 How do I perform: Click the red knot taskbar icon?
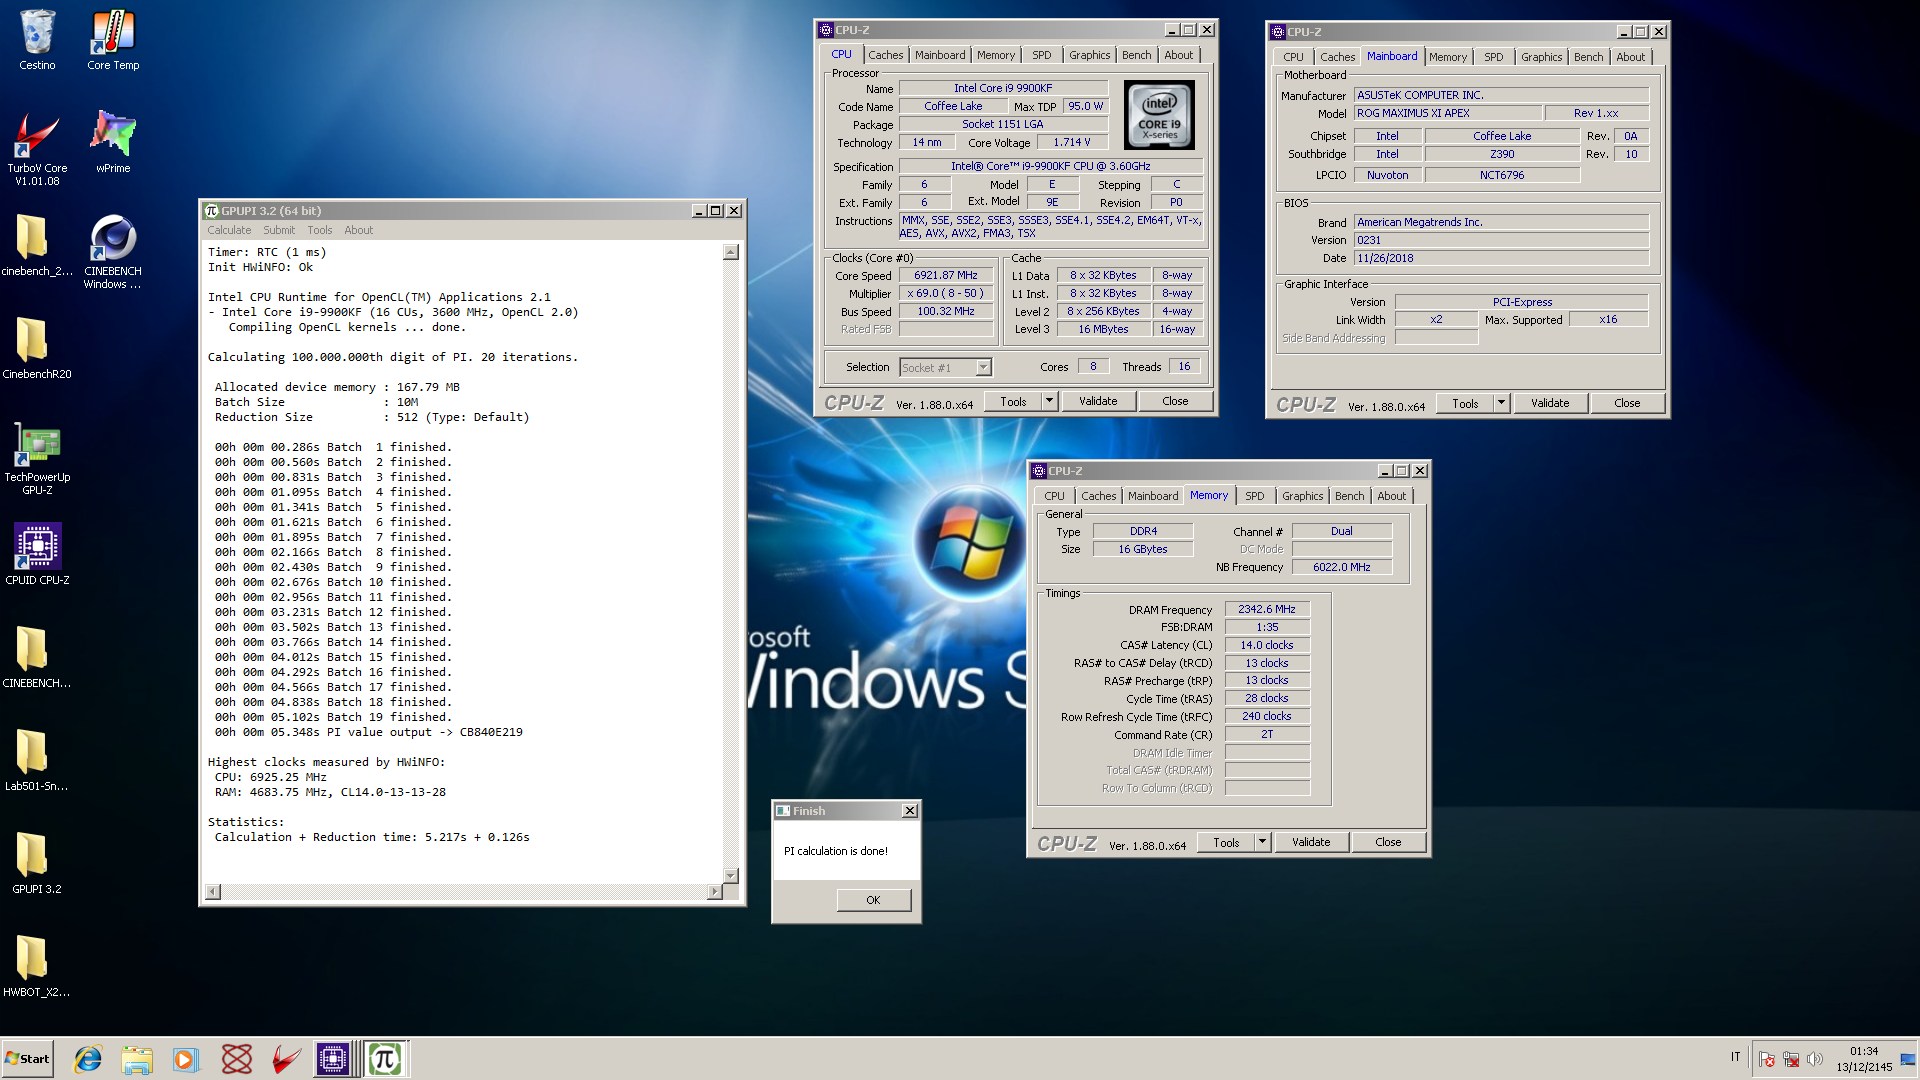(236, 1059)
